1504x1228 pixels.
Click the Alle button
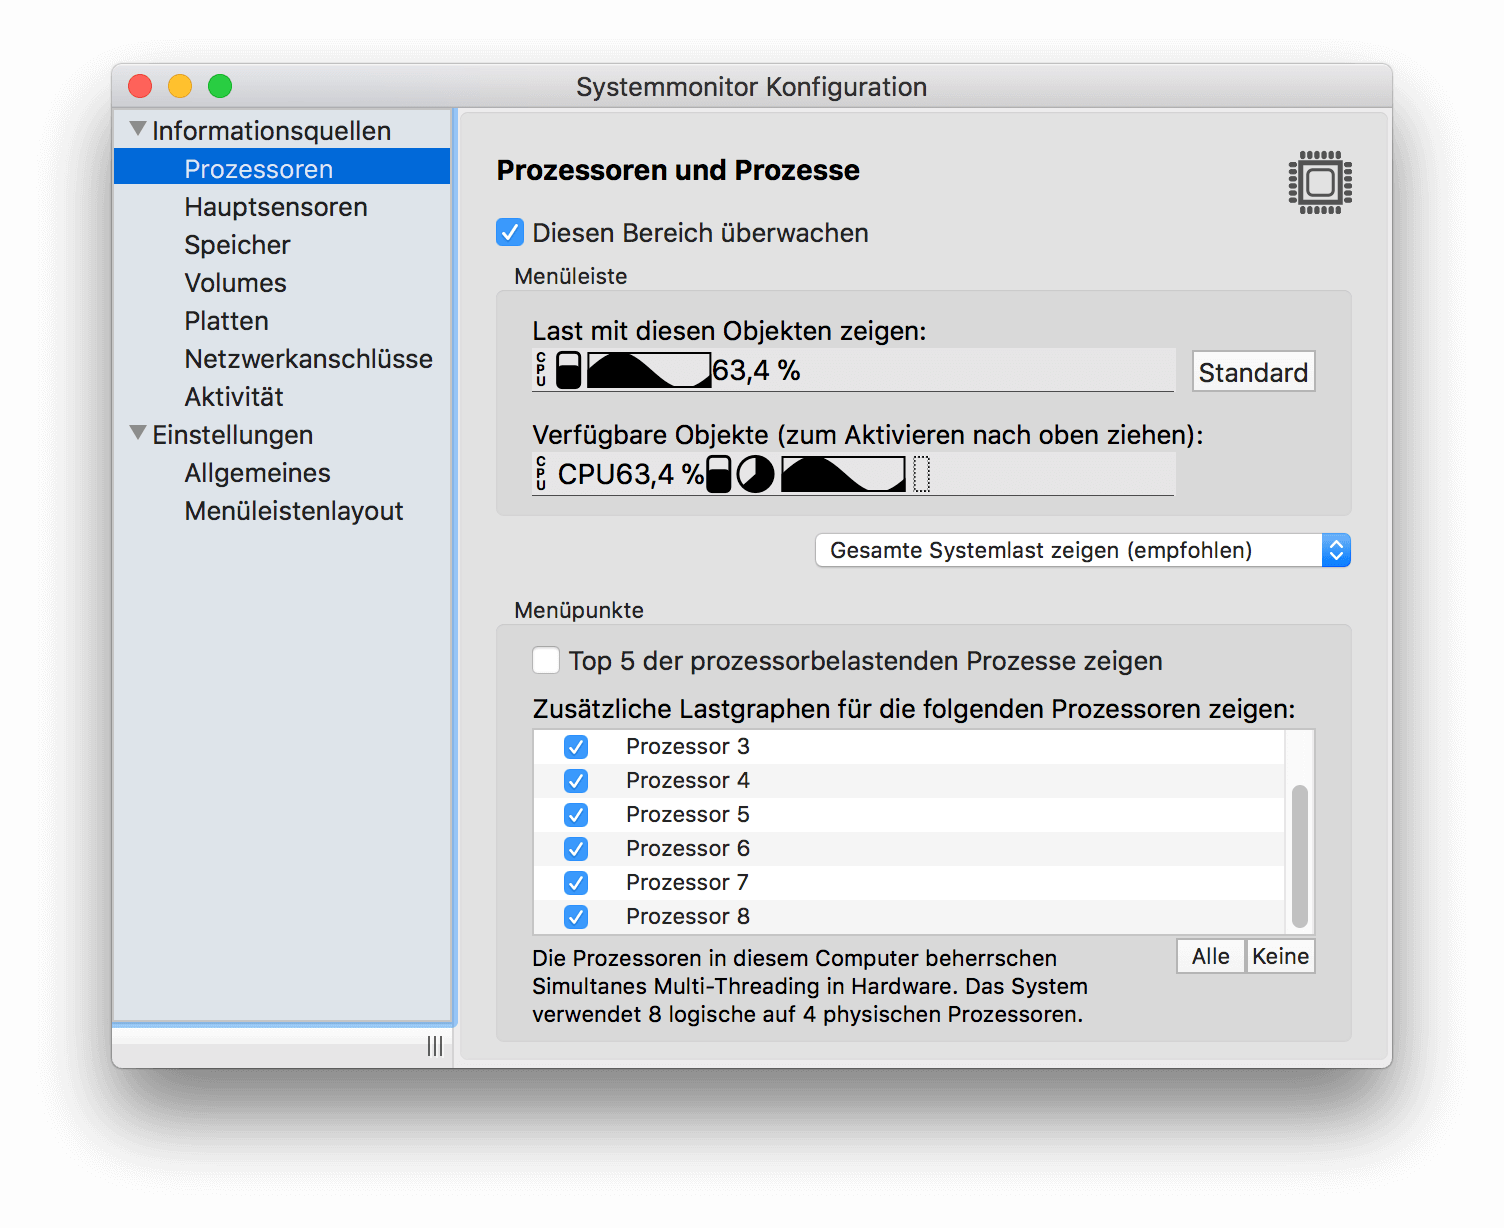coord(1210,957)
